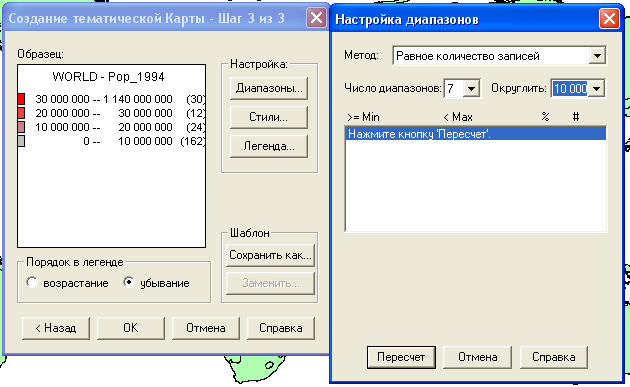The image size is (630, 387).
Task: Click the # column header
Action: pyautogui.click(x=576, y=117)
